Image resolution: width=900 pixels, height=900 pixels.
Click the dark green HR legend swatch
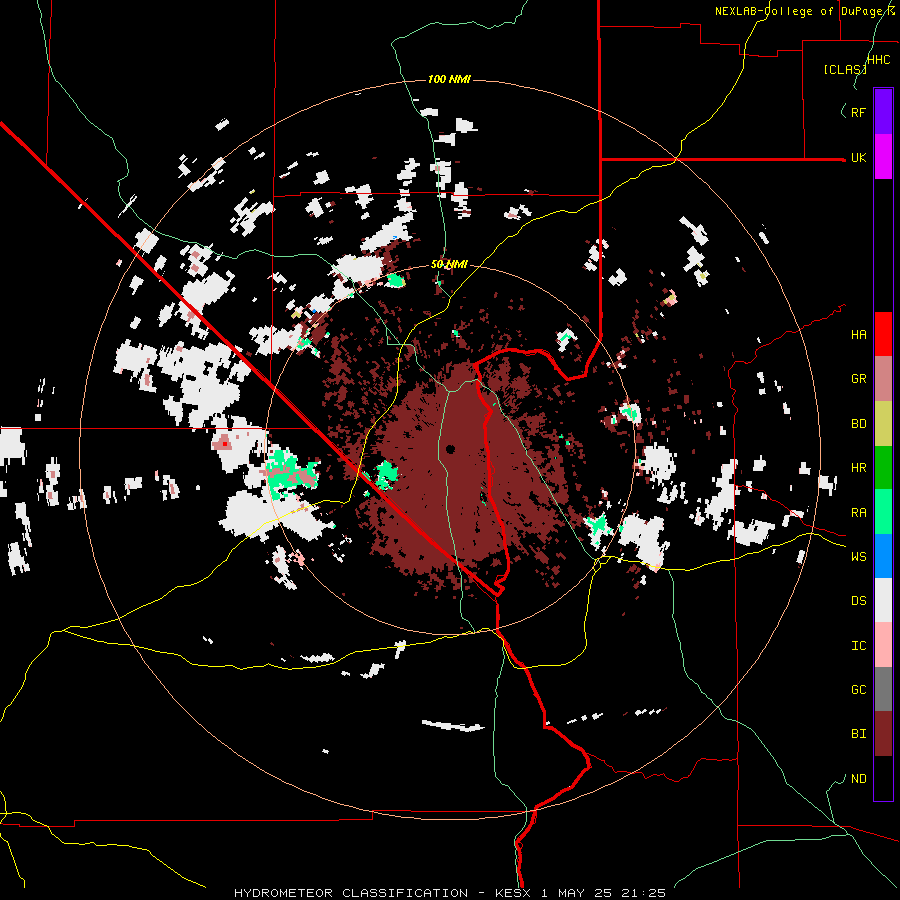[883, 468]
